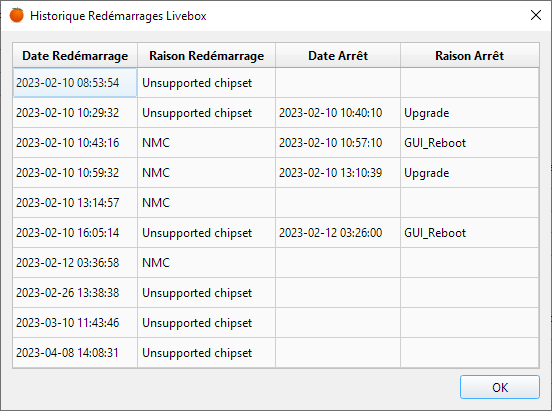
Task: Close the Historique Redémarrages Livebox dialog
Action: [535, 15]
